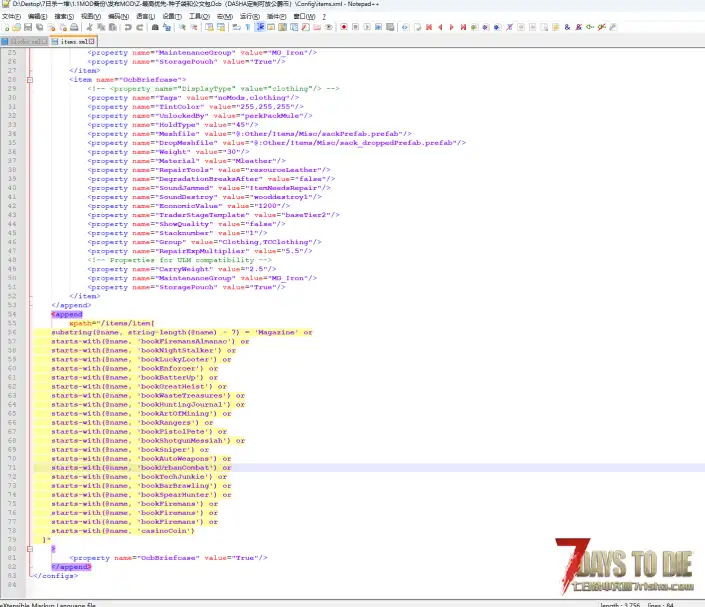The width and height of the screenshot is (705, 607).
Task: Play back the recorded macro icon
Action: coord(367,27)
